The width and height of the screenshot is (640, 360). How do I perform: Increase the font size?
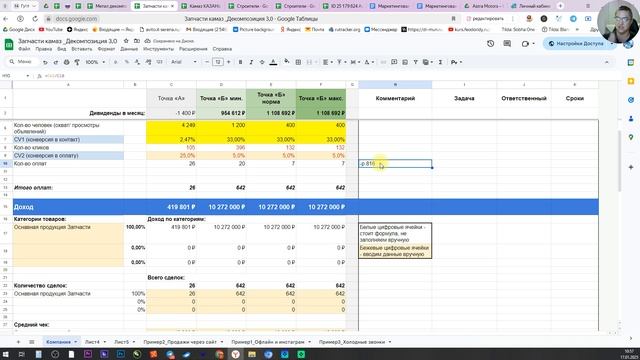tap(229, 62)
